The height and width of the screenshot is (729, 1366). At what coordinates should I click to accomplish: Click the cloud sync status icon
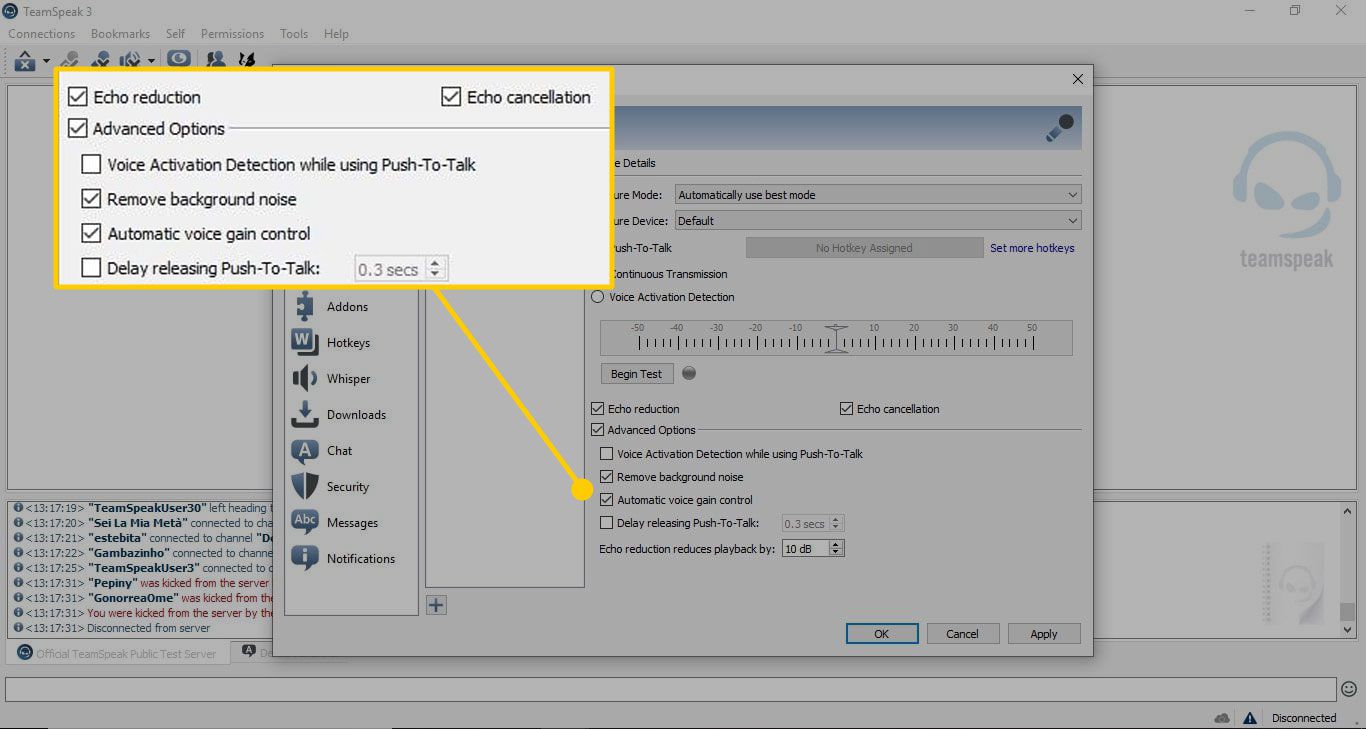[x=1222, y=718]
